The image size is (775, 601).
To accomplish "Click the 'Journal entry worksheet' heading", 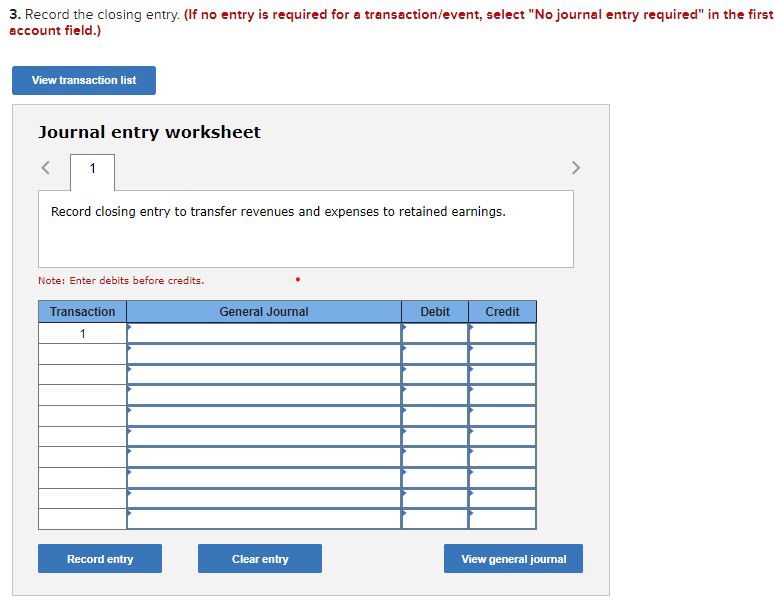I will (149, 132).
